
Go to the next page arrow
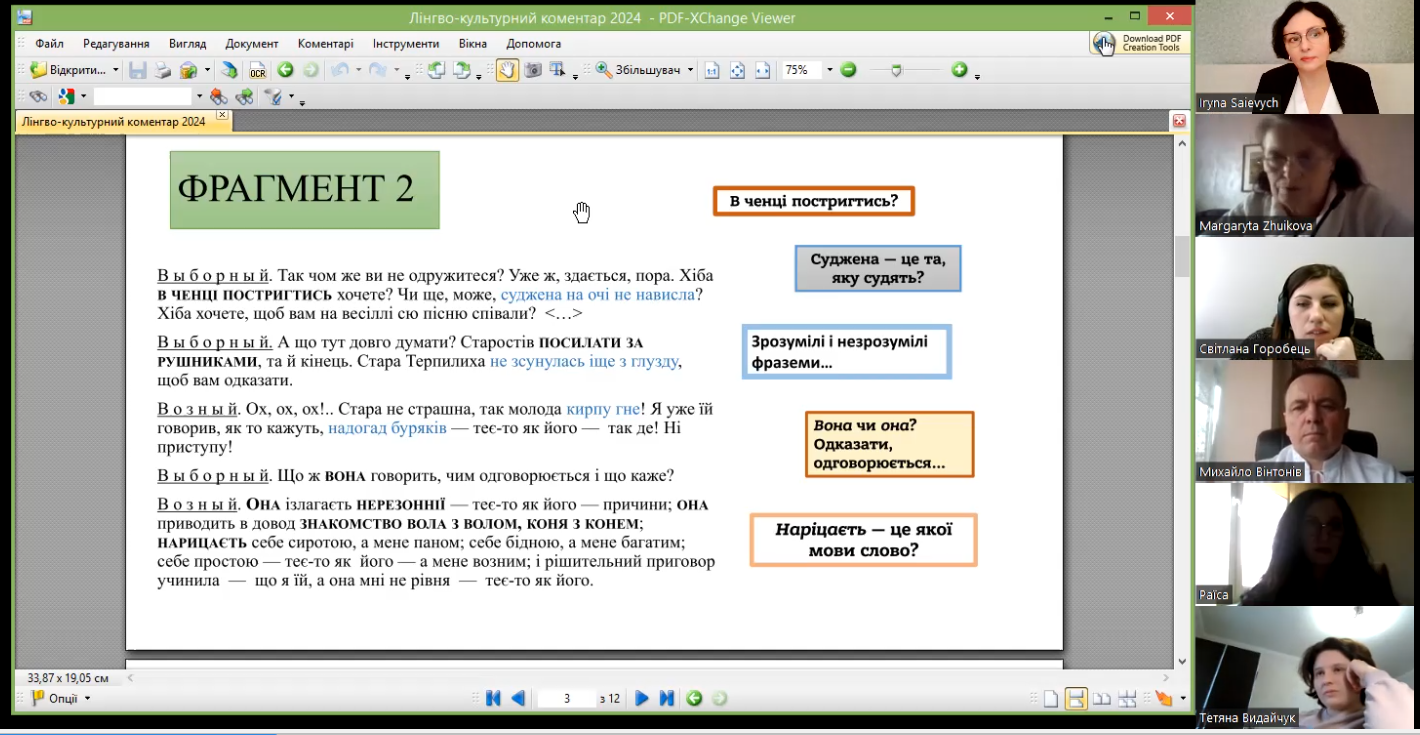642,698
